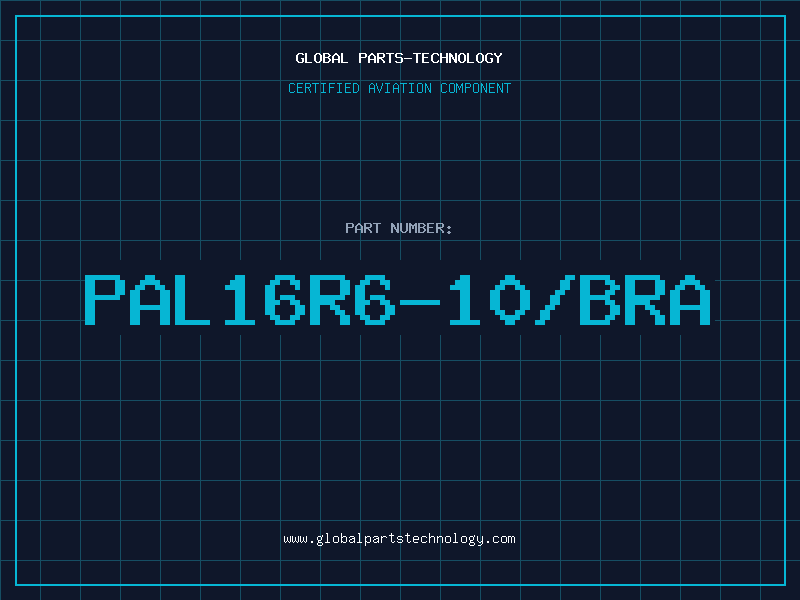Click the slash character in the part number
This screenshot has height=600, width=800.
pyautogui.click(x=555, y=300)
